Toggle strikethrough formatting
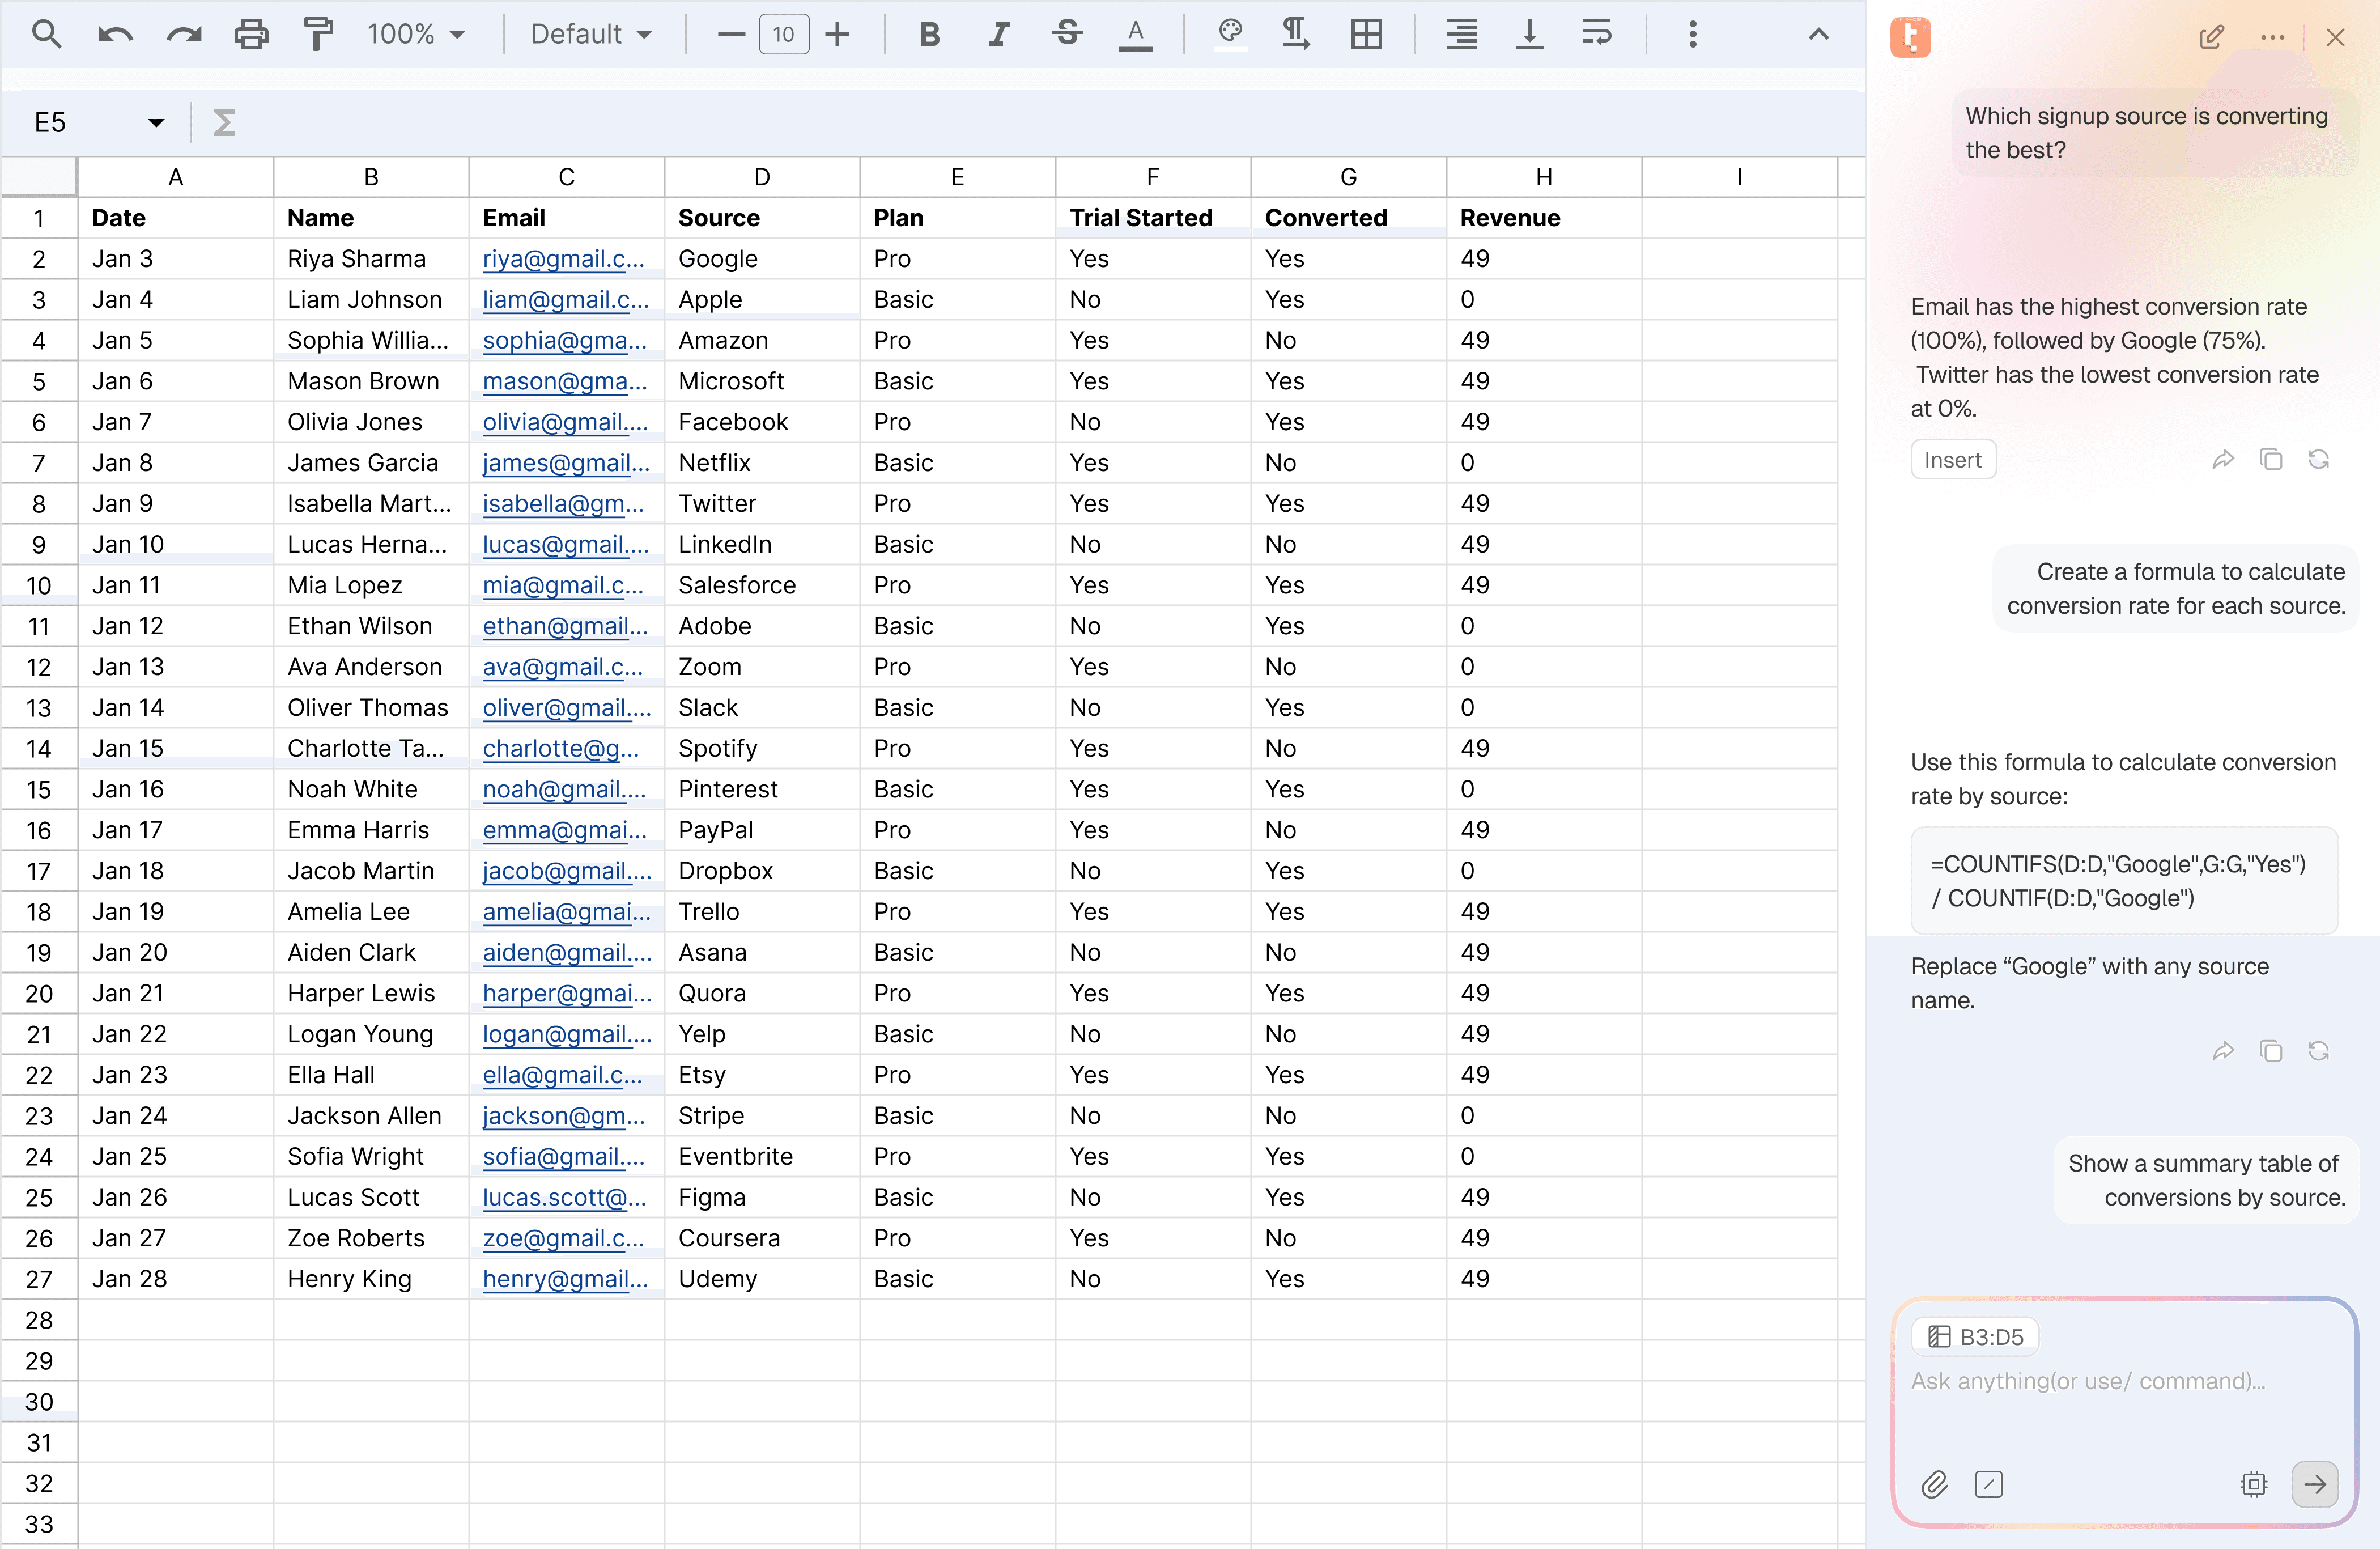 [x=1067, y=34]
